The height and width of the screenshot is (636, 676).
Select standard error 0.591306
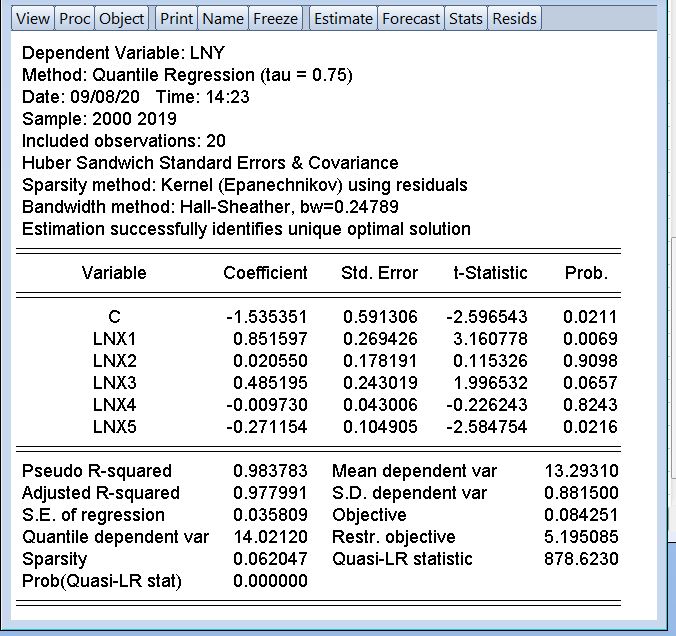(x=380, y=317)
